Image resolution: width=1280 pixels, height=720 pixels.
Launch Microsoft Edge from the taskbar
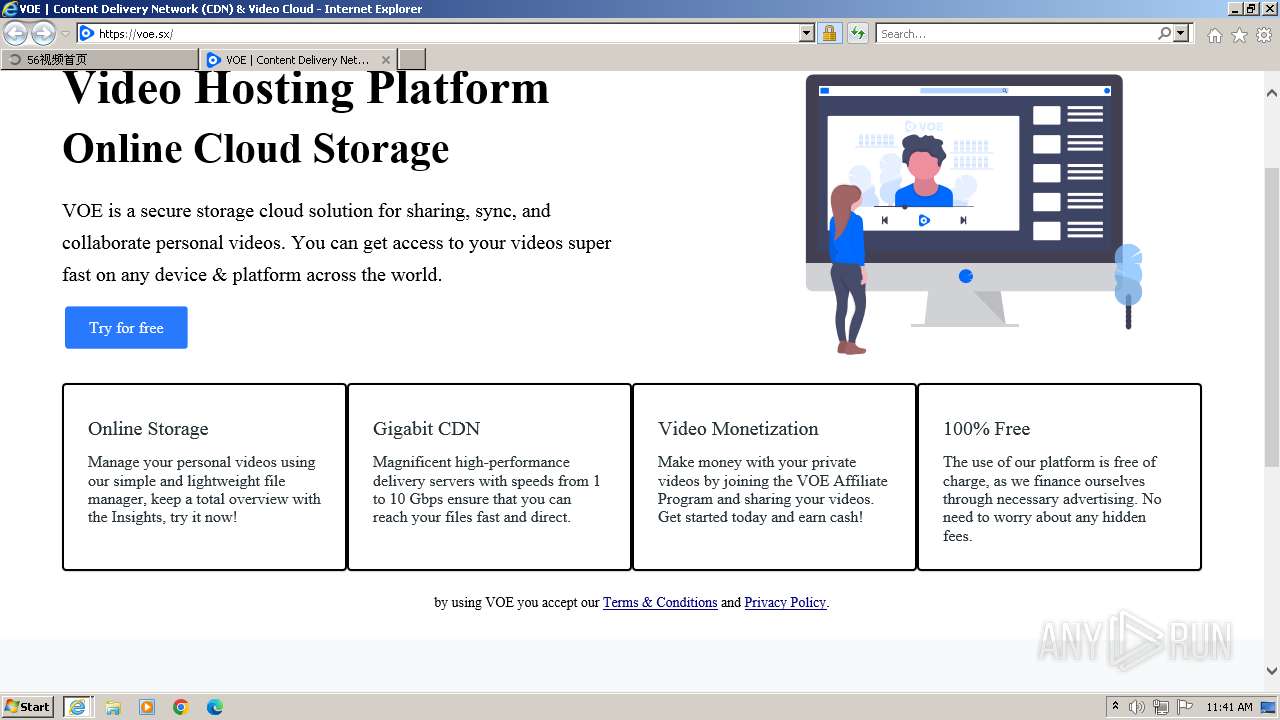215,707
